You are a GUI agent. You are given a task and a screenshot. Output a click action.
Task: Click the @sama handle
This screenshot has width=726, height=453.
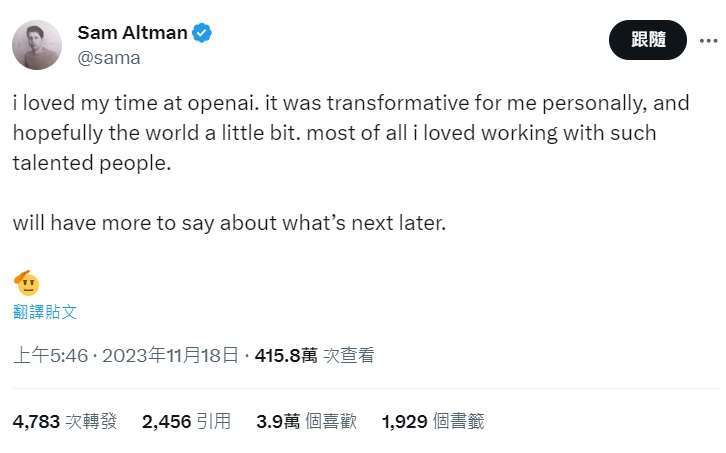point(109,58)
